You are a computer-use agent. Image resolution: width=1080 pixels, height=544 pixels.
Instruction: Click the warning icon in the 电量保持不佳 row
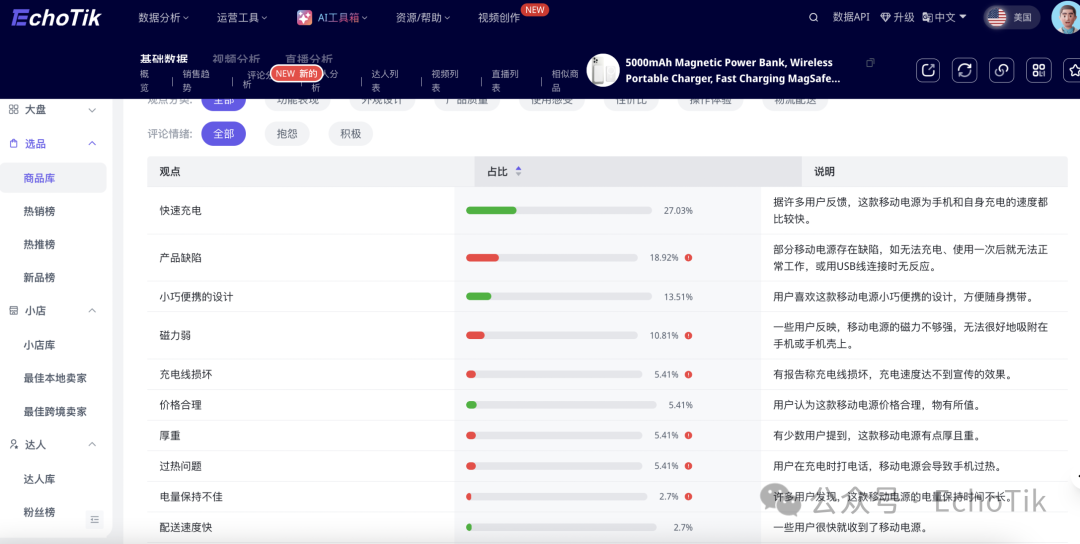(688, 496)
